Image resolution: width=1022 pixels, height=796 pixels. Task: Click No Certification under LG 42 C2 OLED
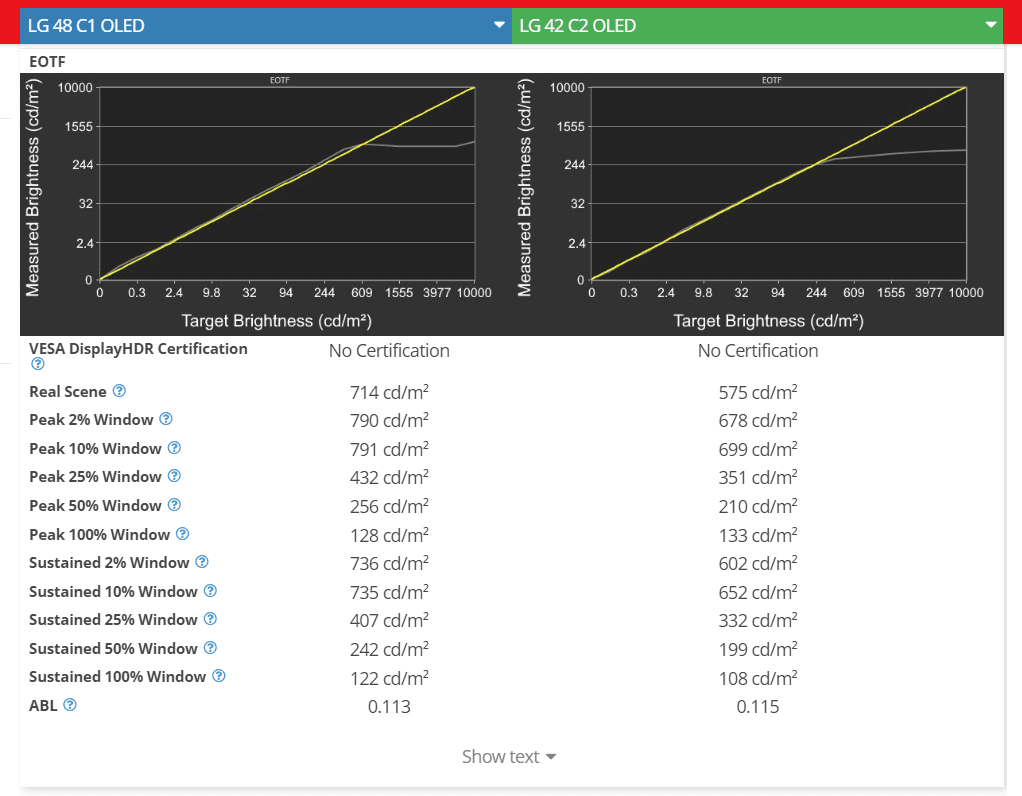(758, 351)
